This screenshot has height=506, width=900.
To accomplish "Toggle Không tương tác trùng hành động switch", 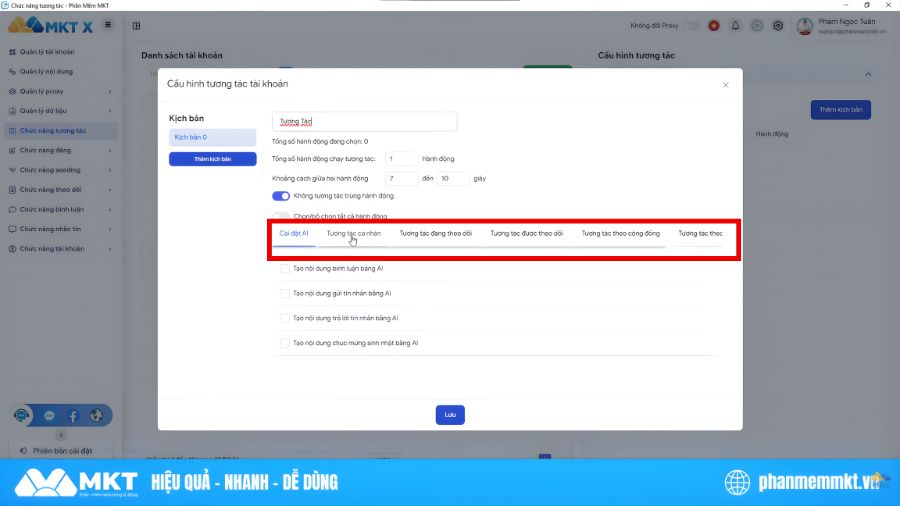I will pos(281,196).
